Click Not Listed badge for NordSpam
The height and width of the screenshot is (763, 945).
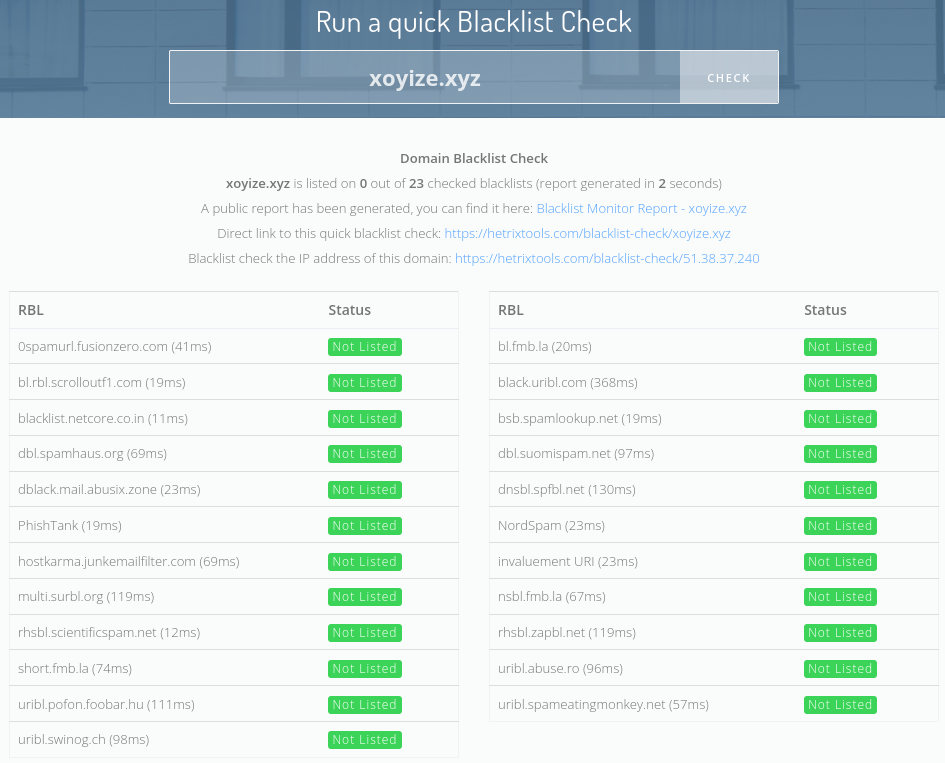pyautogui.click(x=840, y=526)
